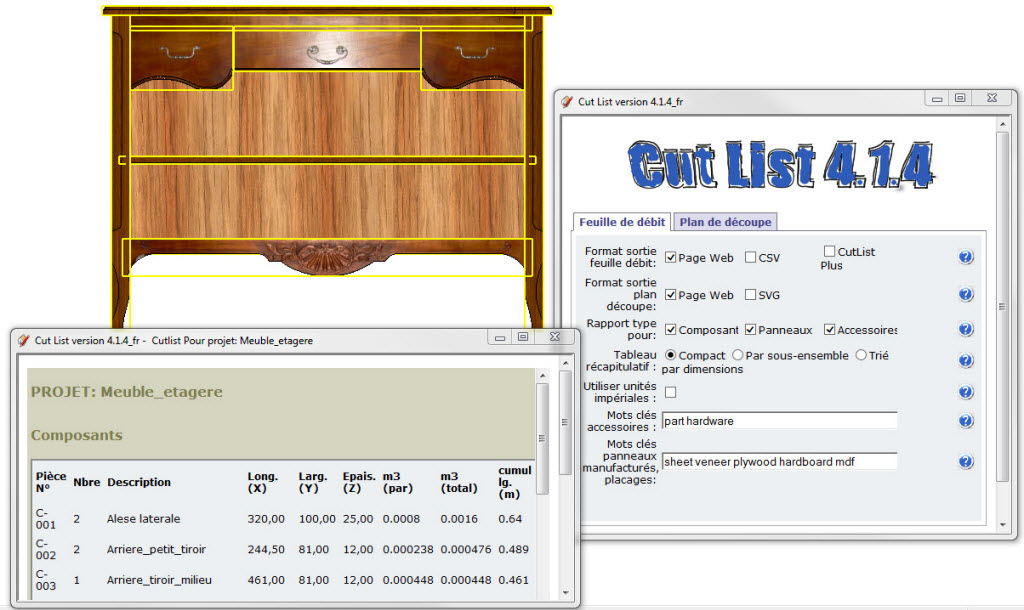1024x610 pixels.
Task: Switch to Plan de découpe tab
Action: click(x=726, y=222)
